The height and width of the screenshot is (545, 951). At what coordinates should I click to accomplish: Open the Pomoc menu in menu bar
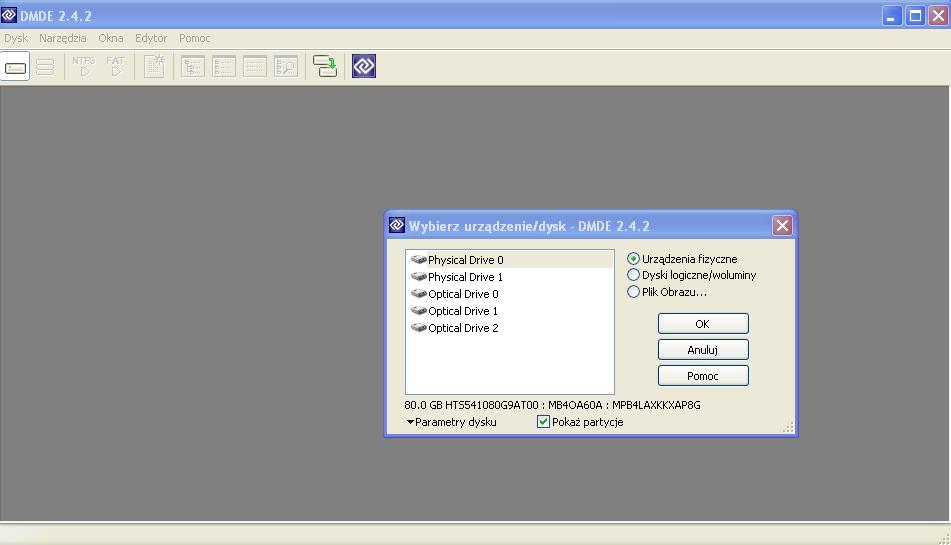coord(195,38)
